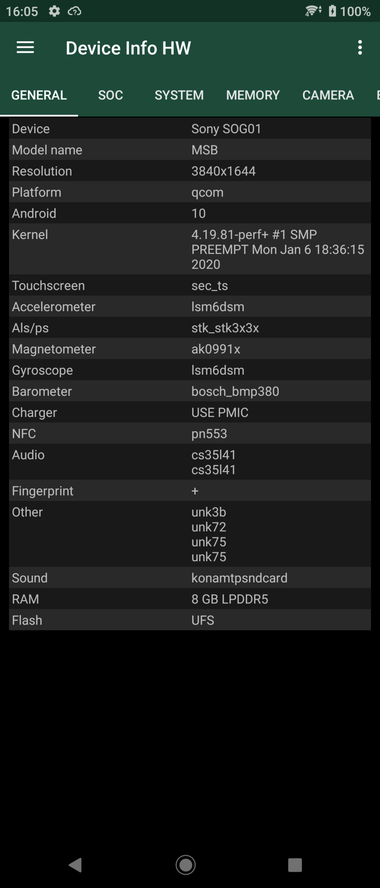Open the three-dot overflow menu
This screenshot has height=888, width=380.
(360, 48)
